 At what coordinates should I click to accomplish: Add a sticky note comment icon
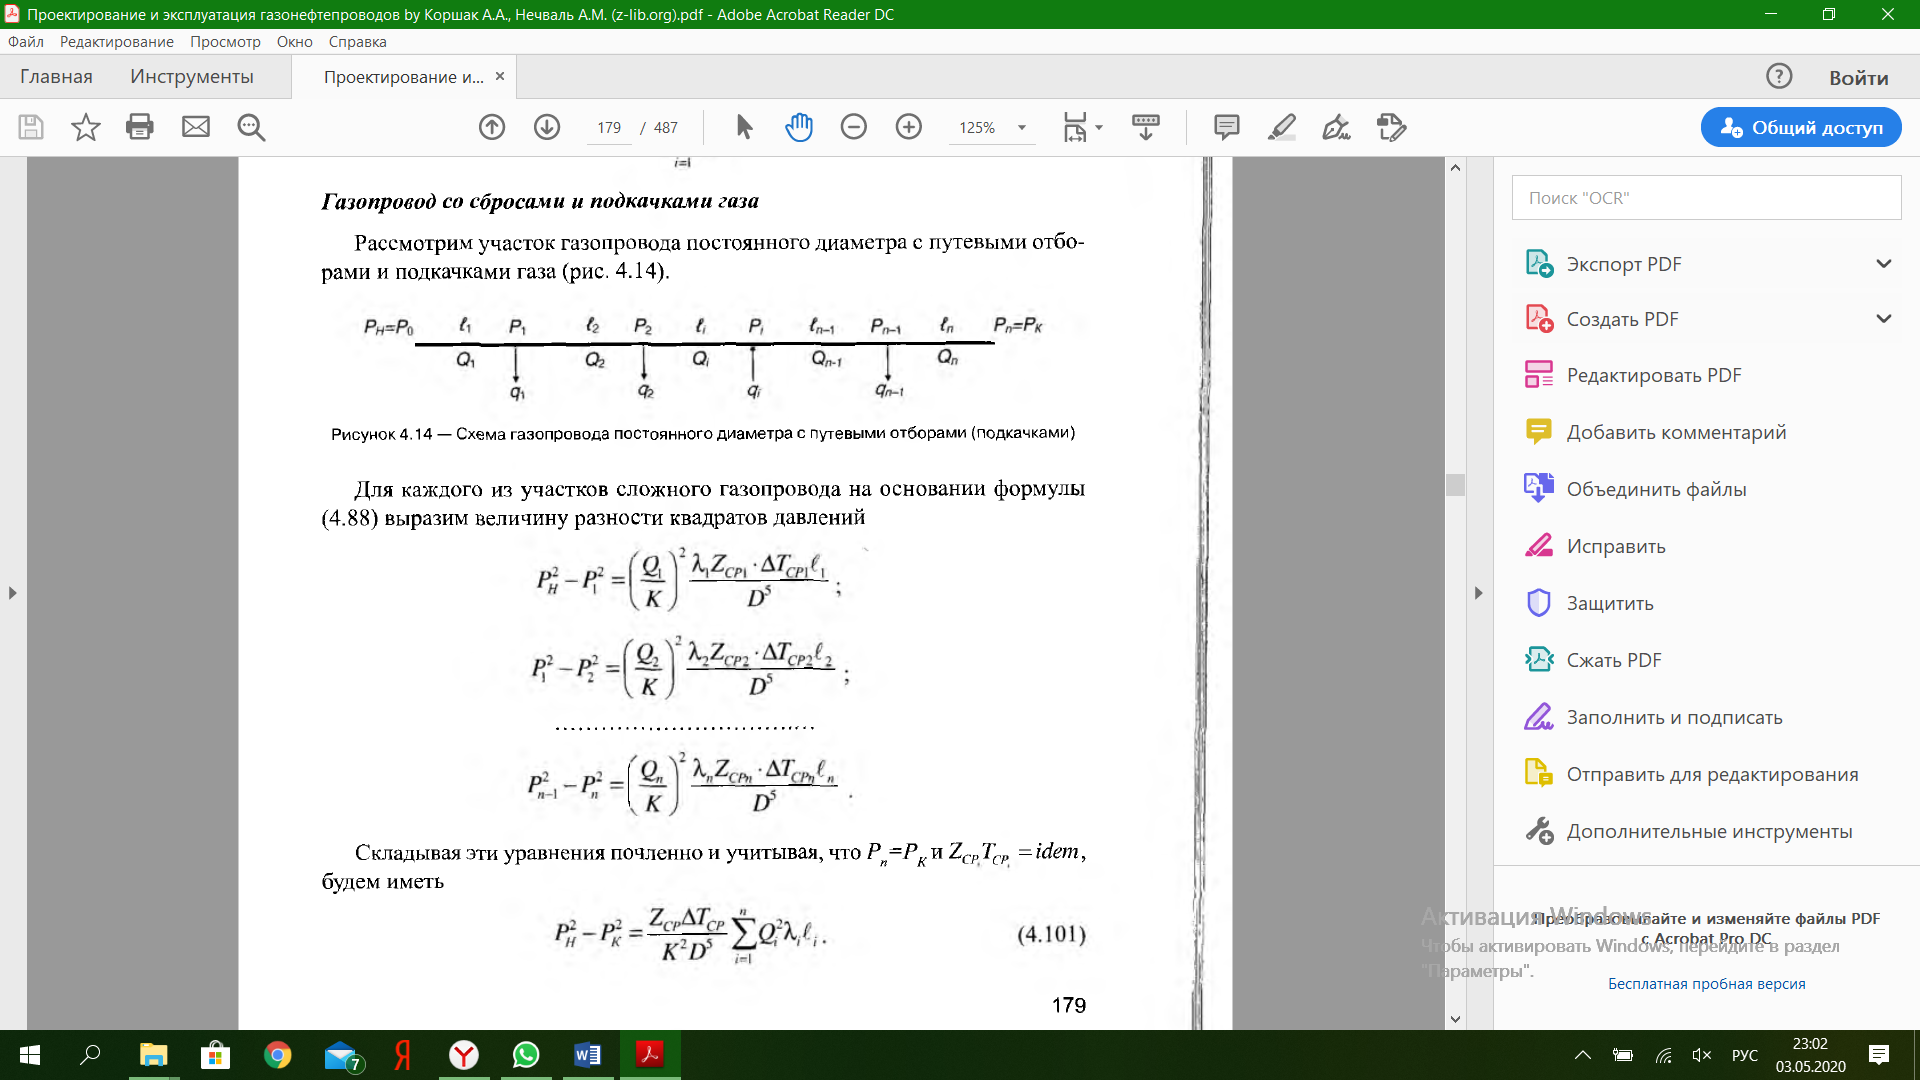(1226, 127)
